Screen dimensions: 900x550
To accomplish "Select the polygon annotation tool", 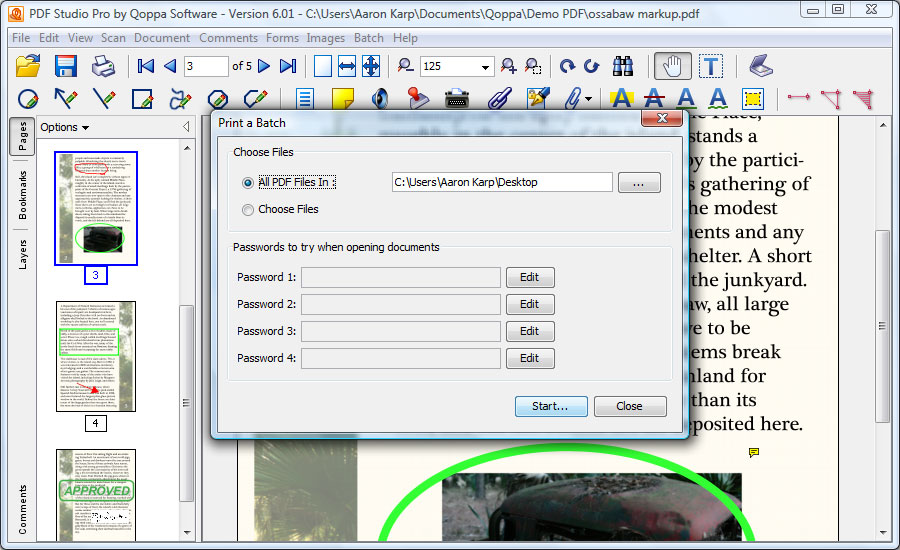I will (218, 99).
